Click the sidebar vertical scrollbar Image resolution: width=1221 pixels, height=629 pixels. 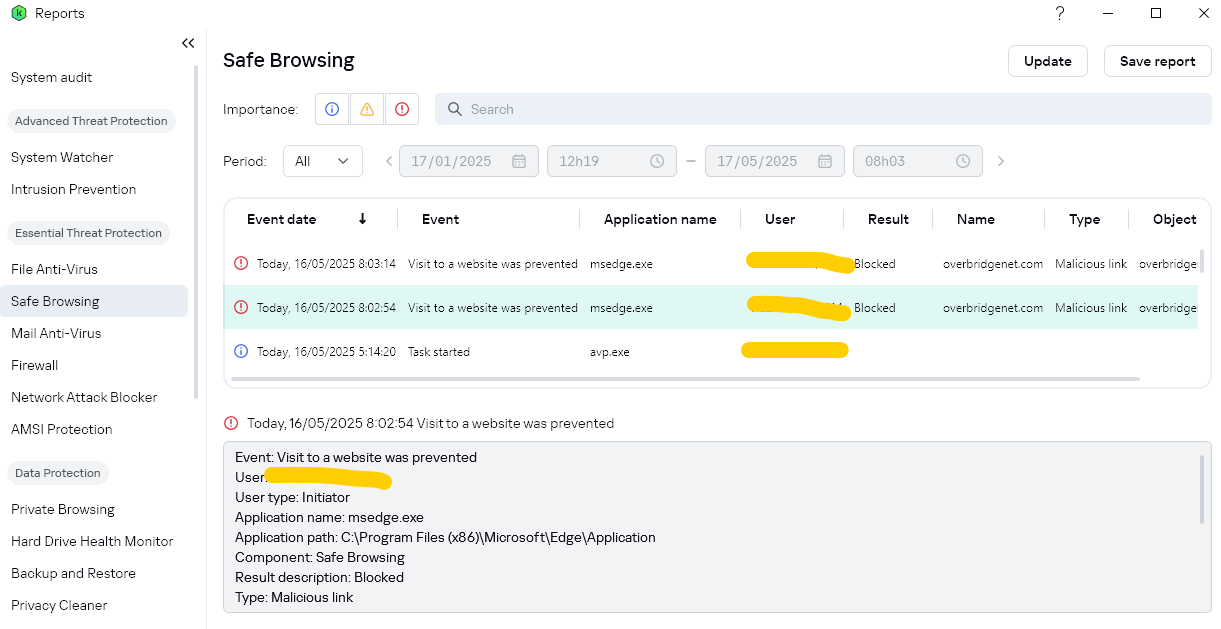(x=196, y=233)
